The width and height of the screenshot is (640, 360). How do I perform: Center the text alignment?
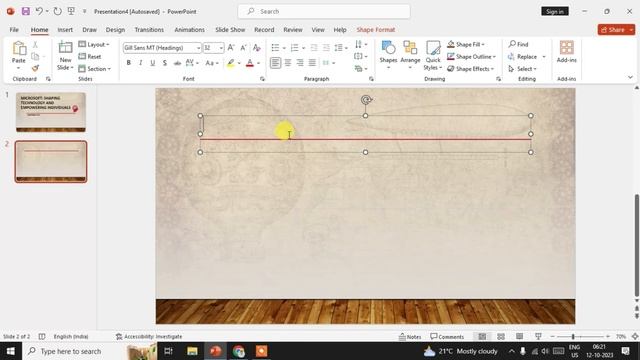pos(288,63)
